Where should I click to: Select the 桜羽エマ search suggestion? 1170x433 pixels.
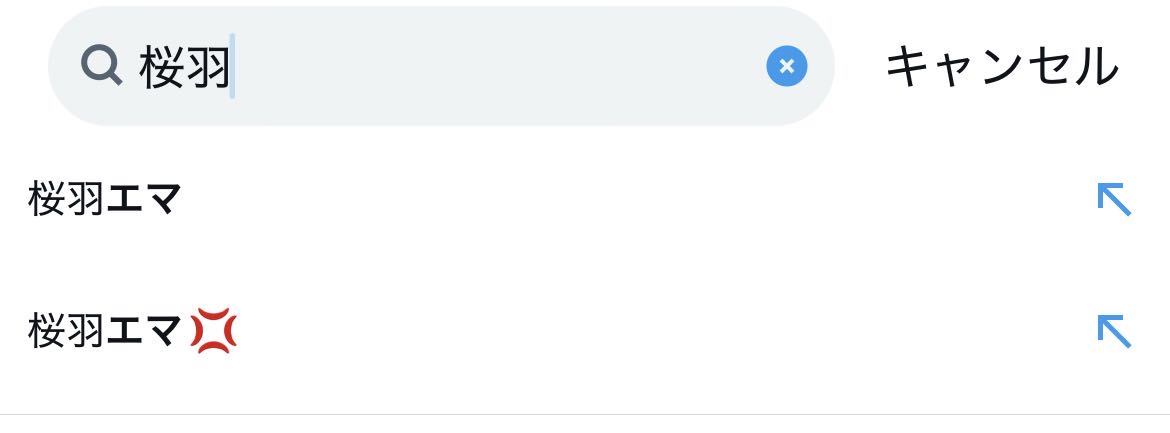(105, 200)
